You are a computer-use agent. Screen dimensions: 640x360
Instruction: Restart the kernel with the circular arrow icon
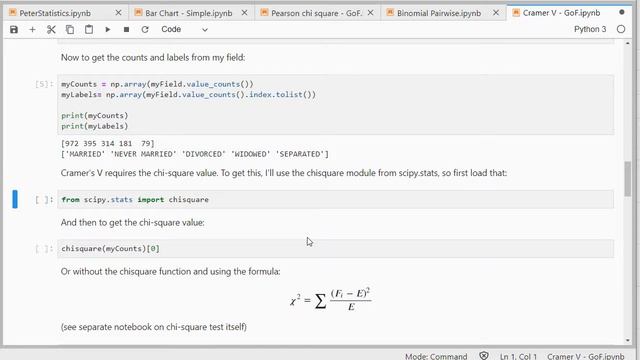(x=145, y=29)
